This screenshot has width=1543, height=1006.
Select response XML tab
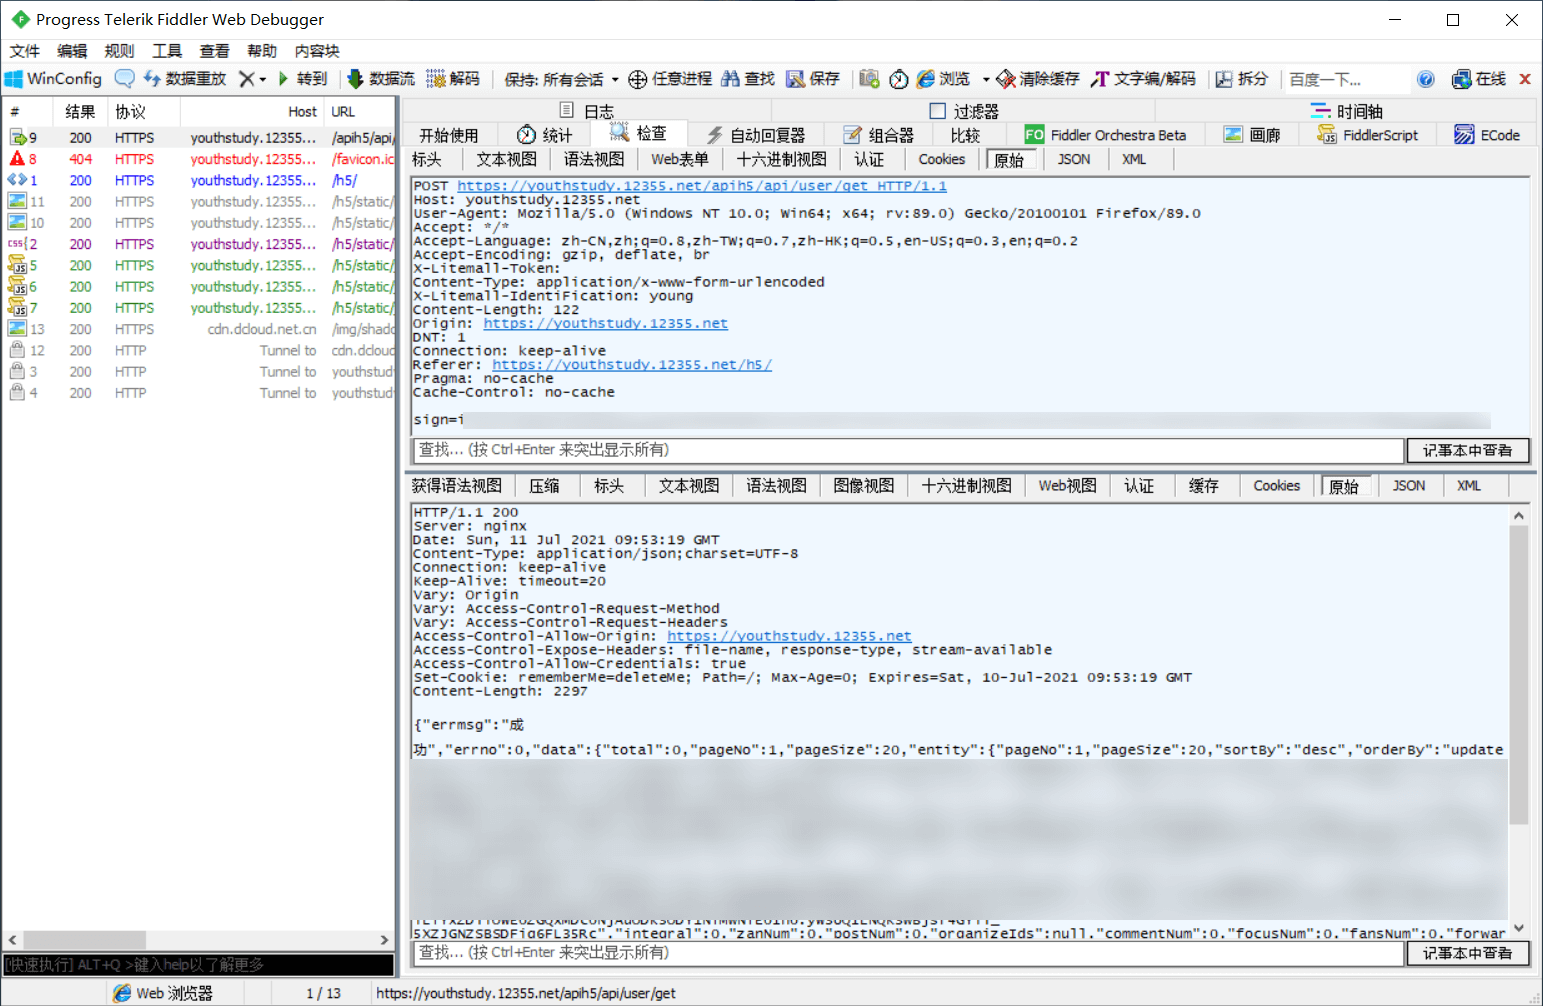1469,486
